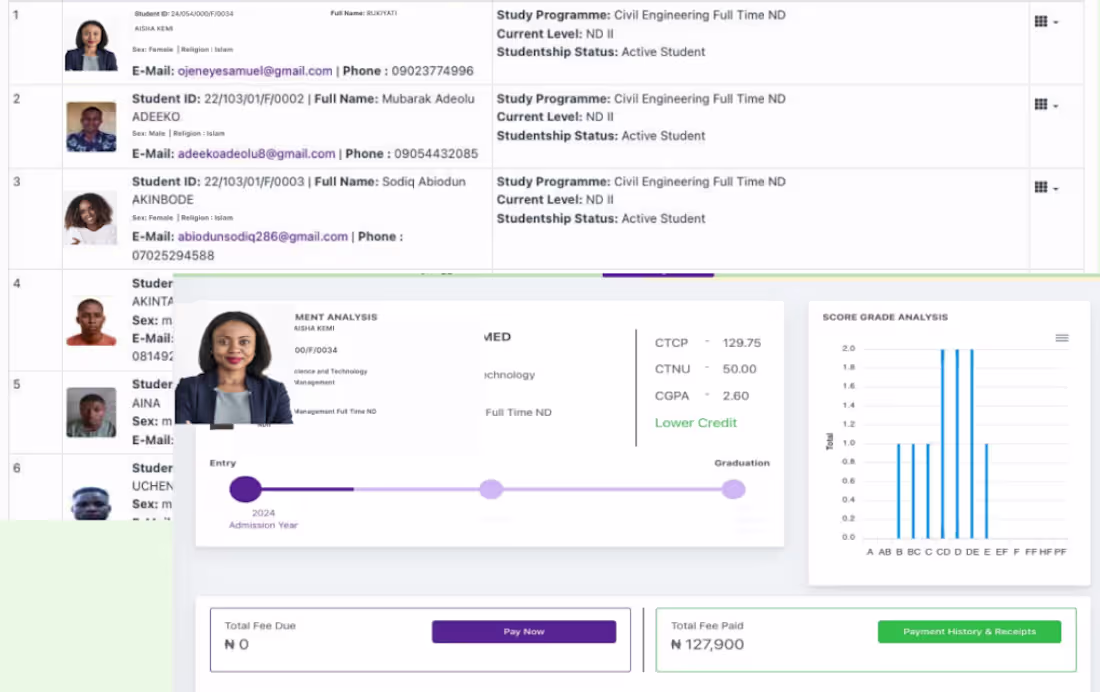Click the CD grade bar in the chart
This screenshot has width=1100, height=692.
pyautogui.click(x=943, y=444)
